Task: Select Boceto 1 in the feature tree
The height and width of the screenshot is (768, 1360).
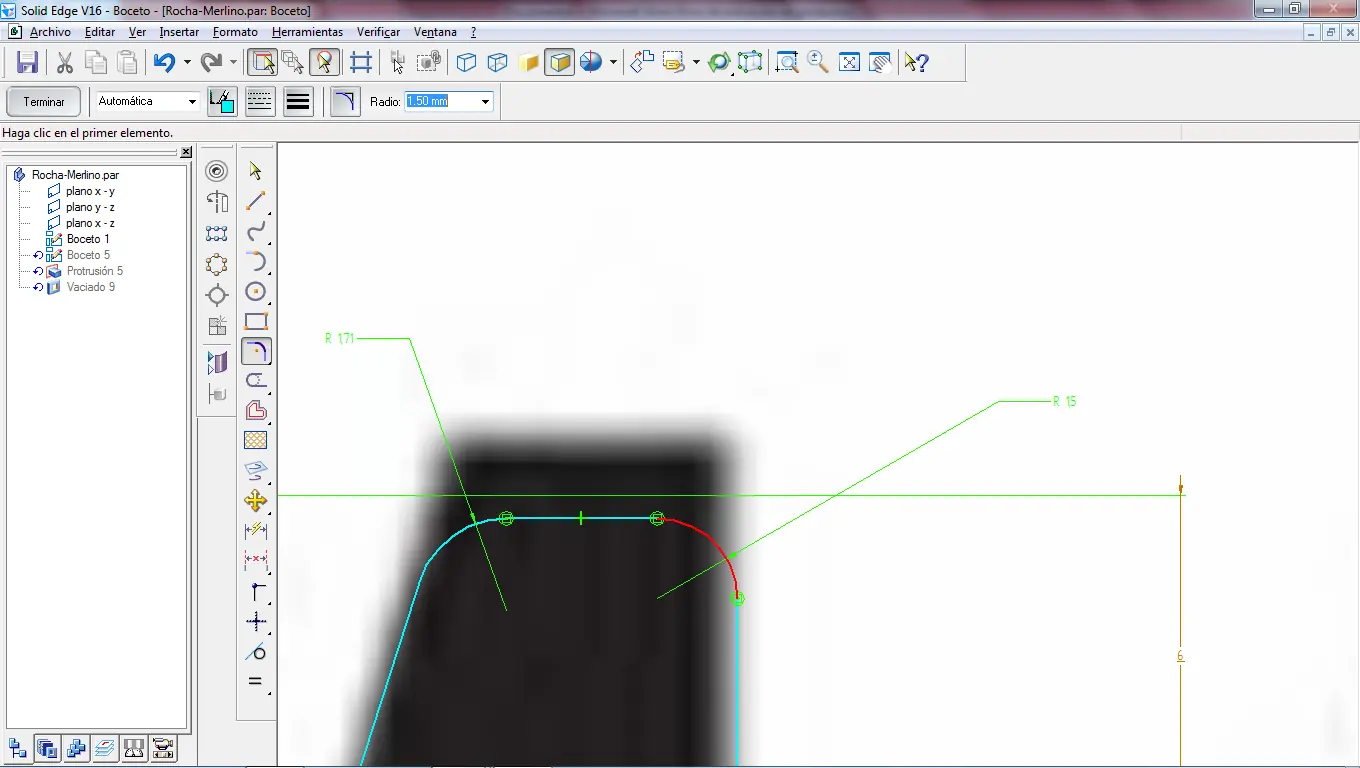Action: point(88,239)
